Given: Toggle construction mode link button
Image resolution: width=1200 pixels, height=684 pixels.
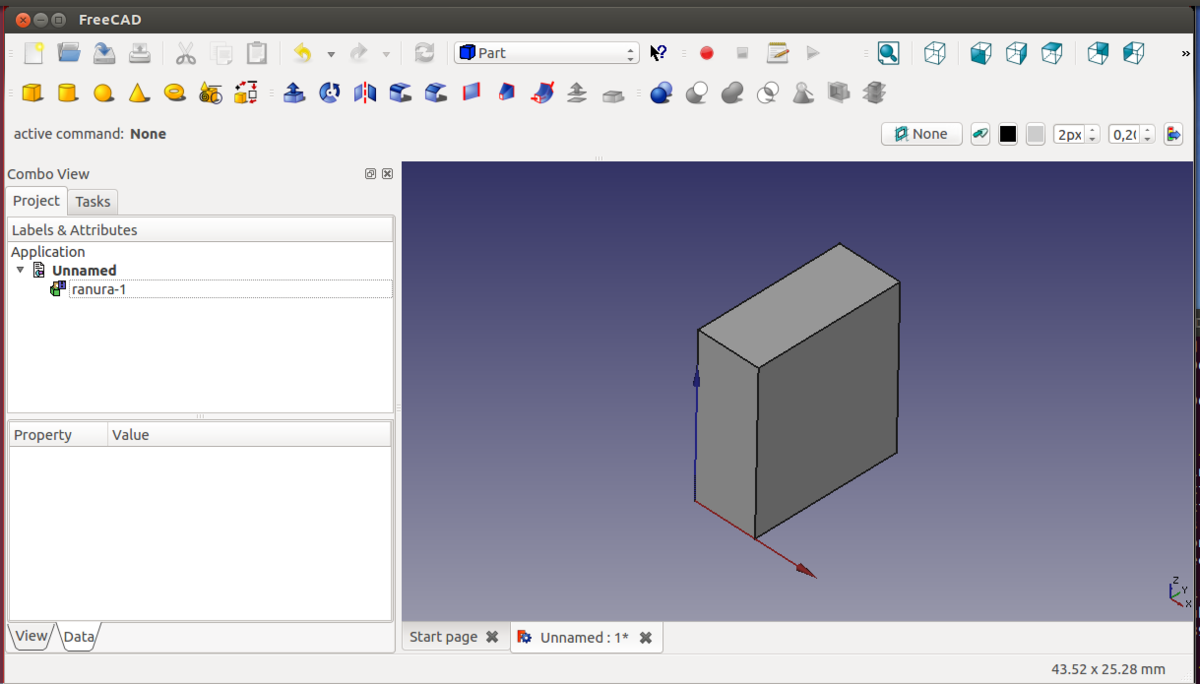Looking at the screenshot, I should (980, 134).
